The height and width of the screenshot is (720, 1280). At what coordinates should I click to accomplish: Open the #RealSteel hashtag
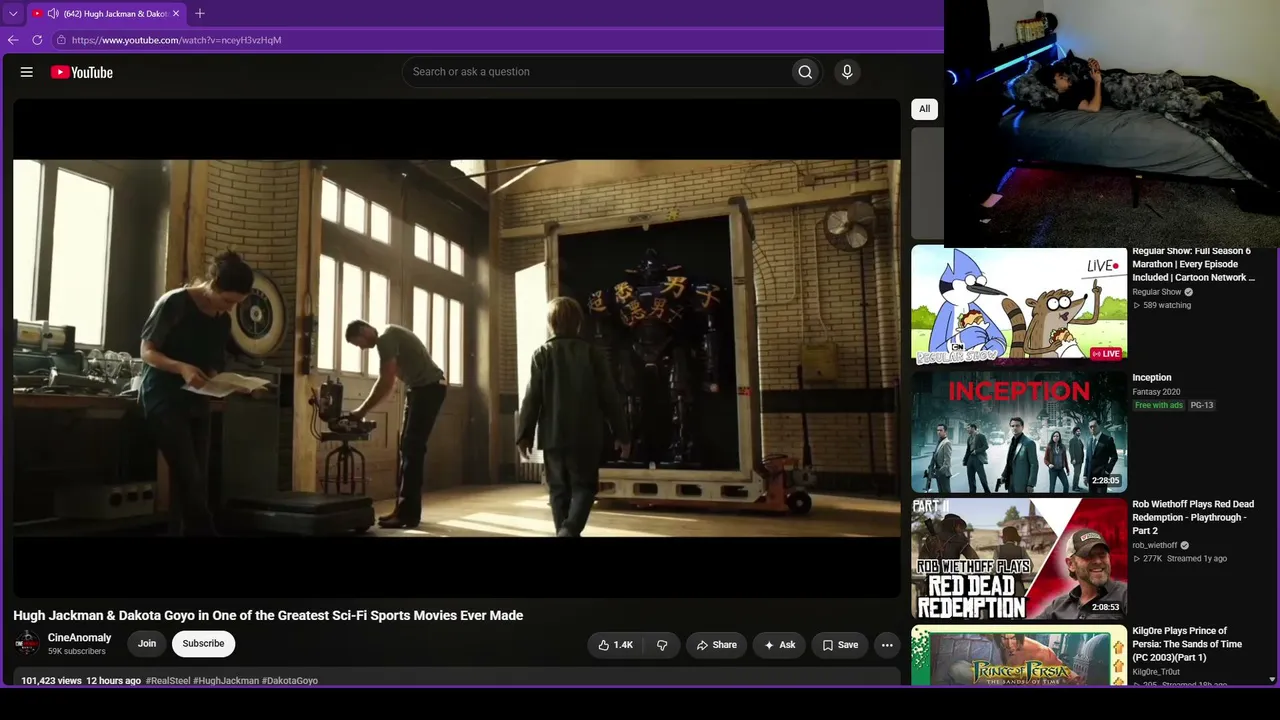(168, 681)
